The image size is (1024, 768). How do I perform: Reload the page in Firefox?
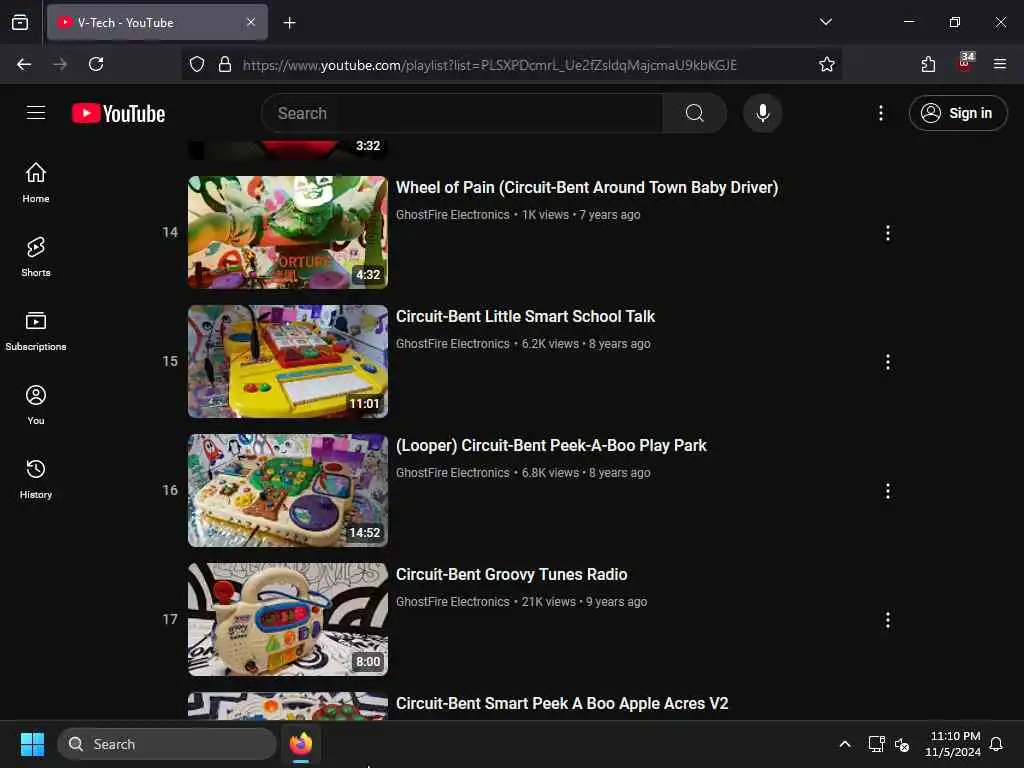(x=96, y=64)
